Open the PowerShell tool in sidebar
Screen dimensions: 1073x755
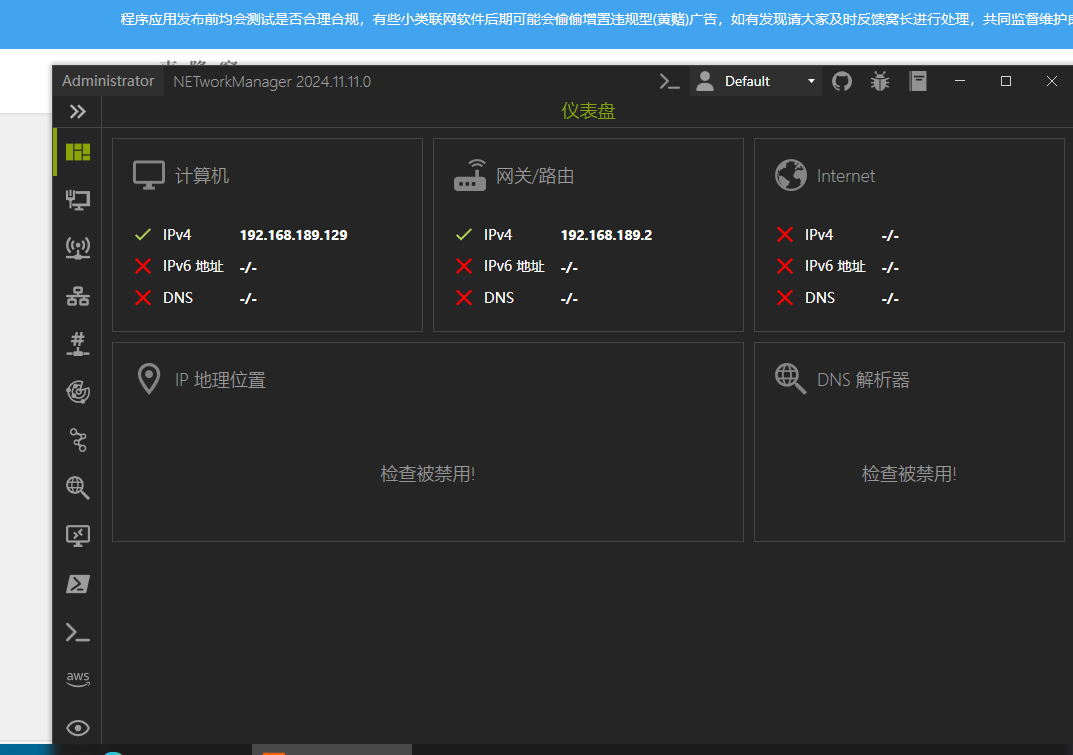pyautogui.click(x=77, y=584)
